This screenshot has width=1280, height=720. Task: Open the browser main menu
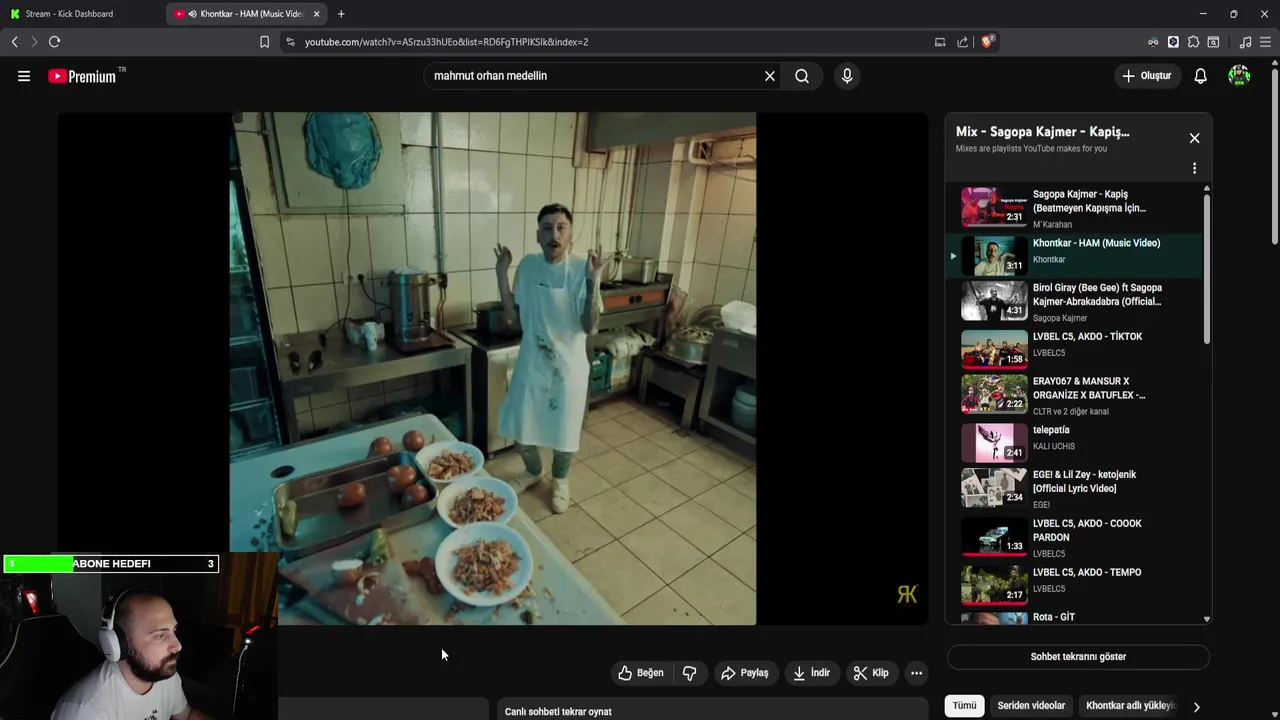tap(1266, 42)
